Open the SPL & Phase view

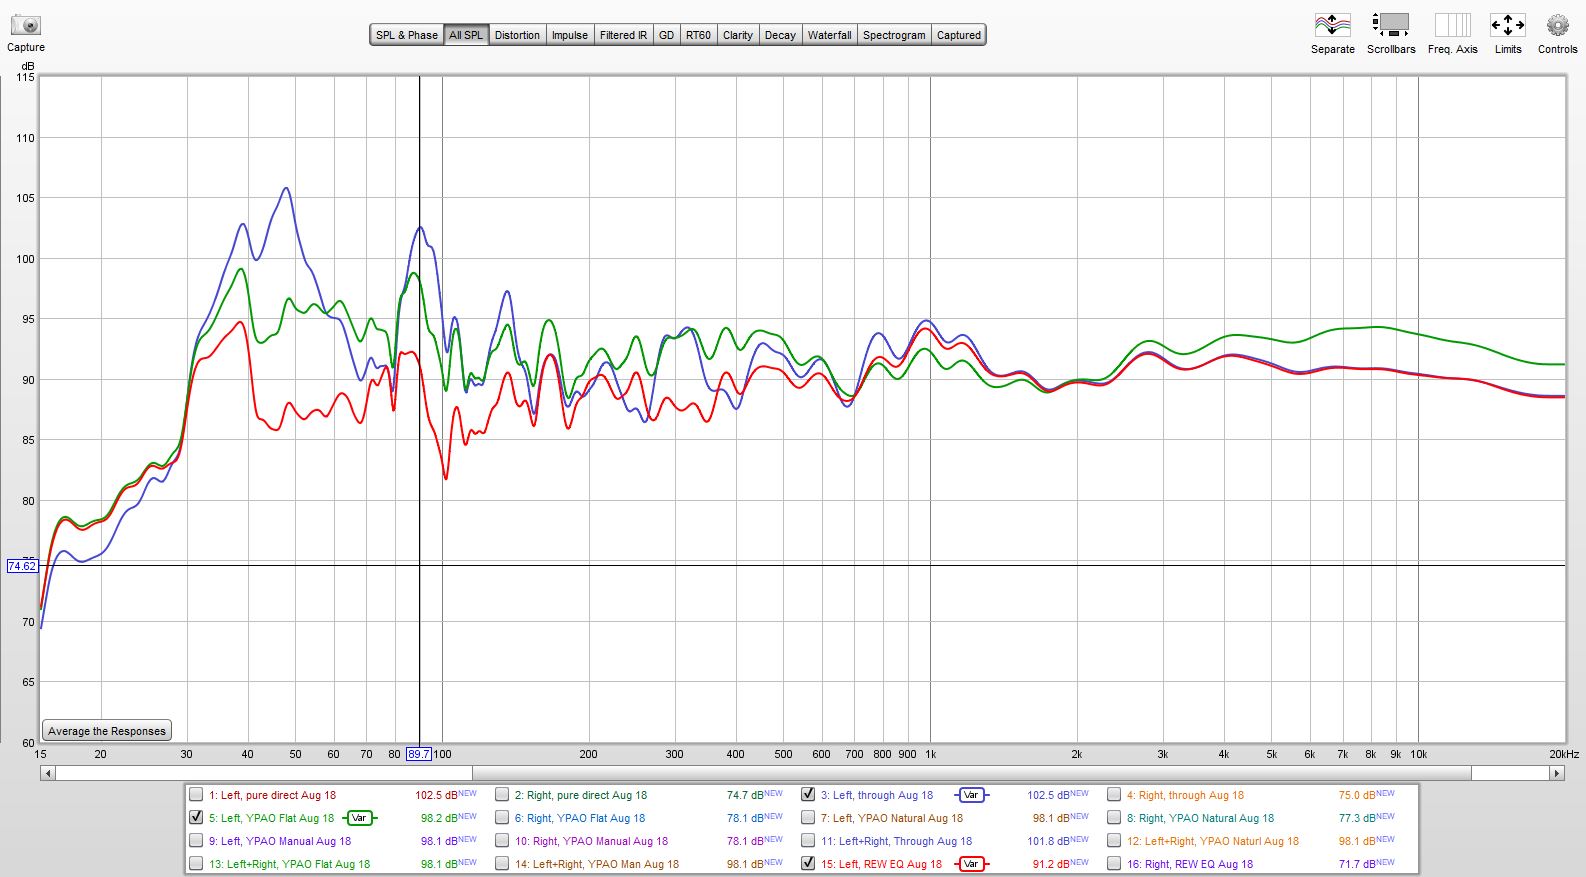pos(406,35)
